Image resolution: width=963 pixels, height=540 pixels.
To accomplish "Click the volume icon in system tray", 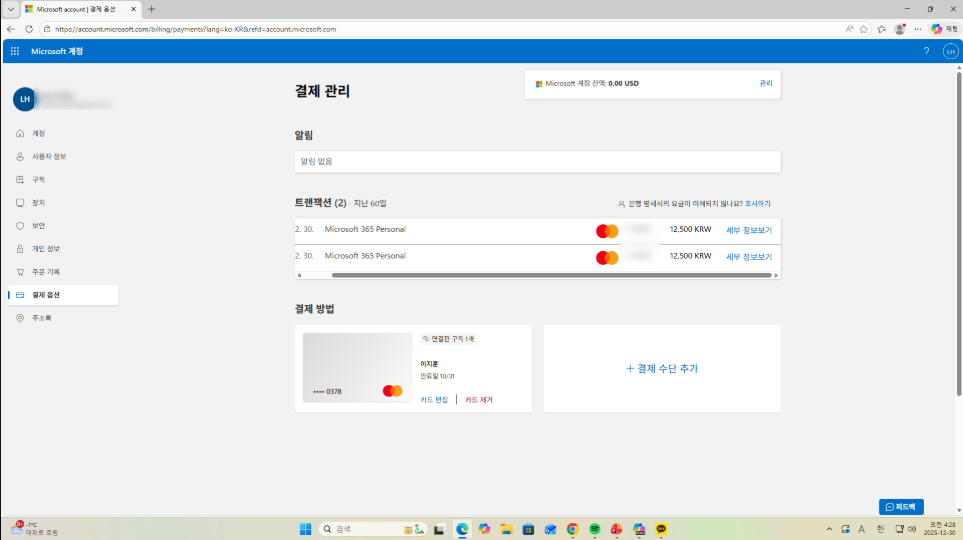I will click(913, 529).
